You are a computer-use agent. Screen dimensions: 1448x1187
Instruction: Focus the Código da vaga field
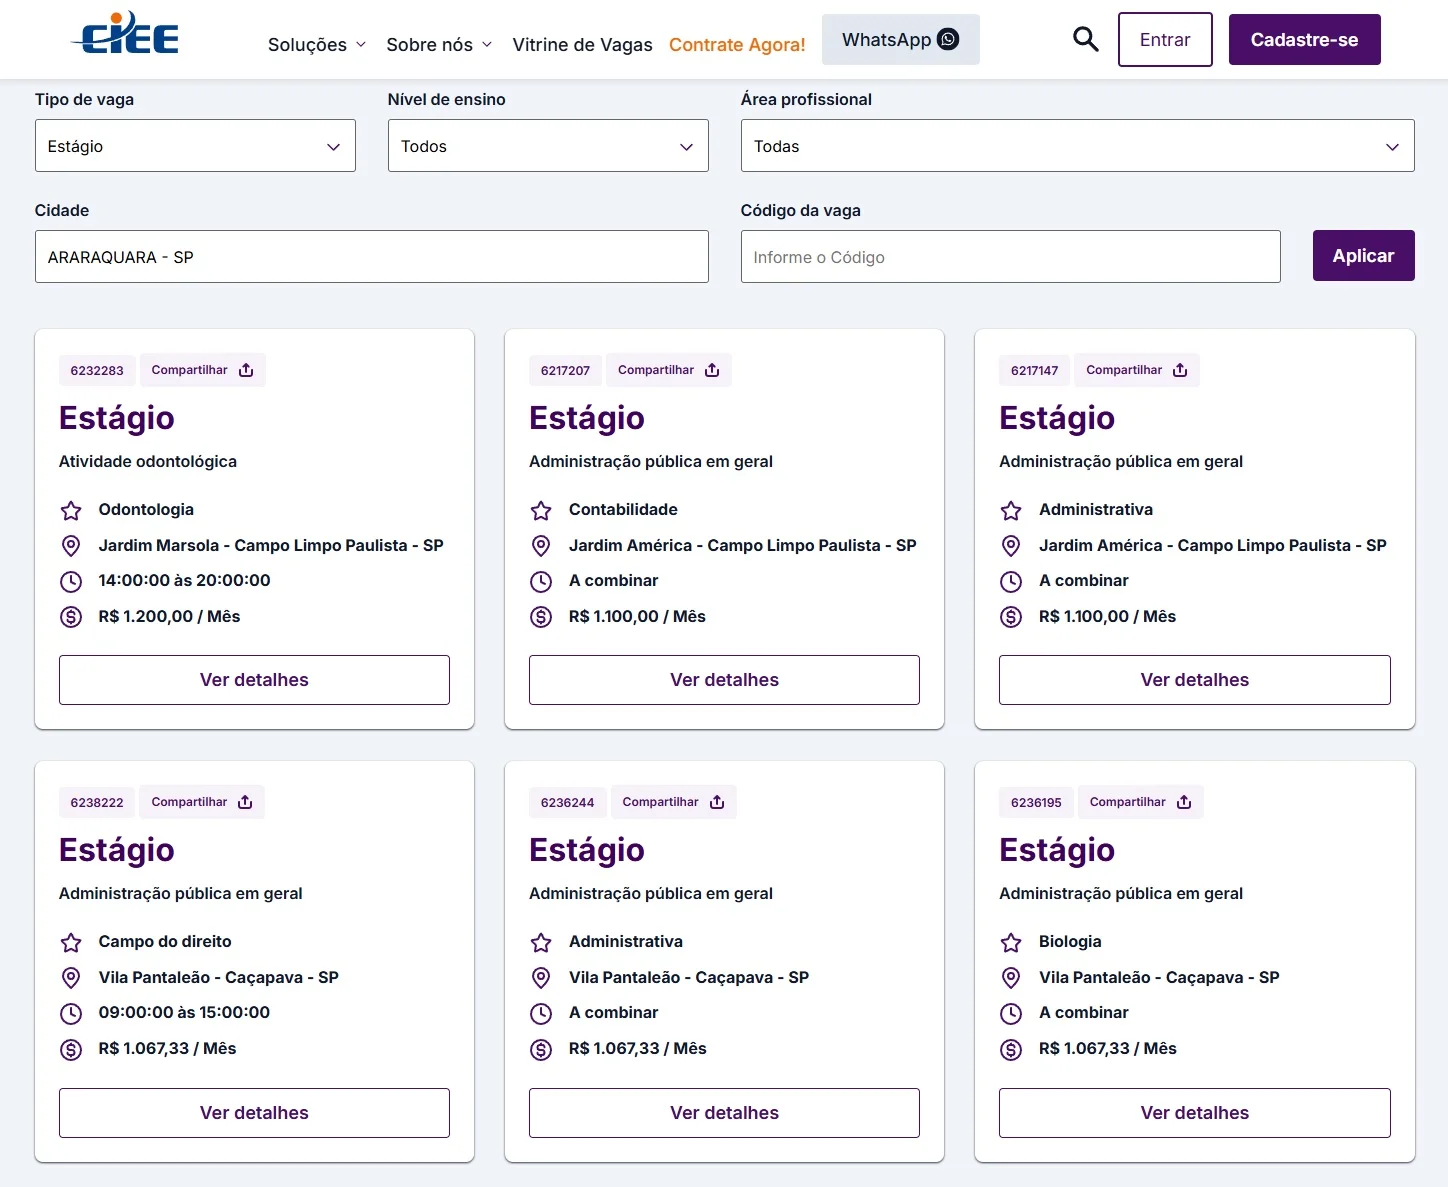[1010, 257]
